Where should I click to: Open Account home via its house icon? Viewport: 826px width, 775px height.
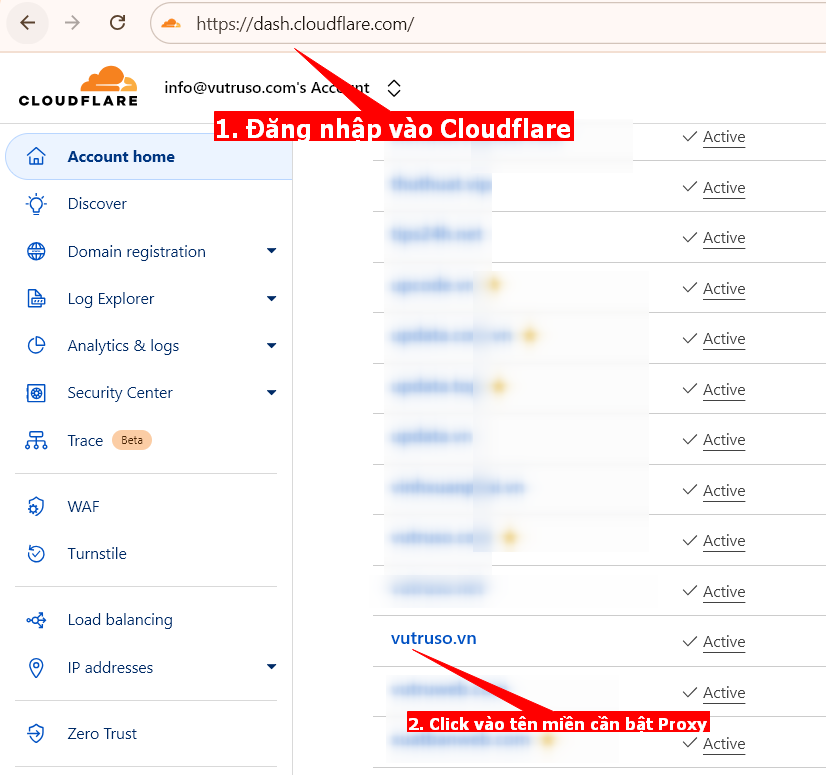36,156
